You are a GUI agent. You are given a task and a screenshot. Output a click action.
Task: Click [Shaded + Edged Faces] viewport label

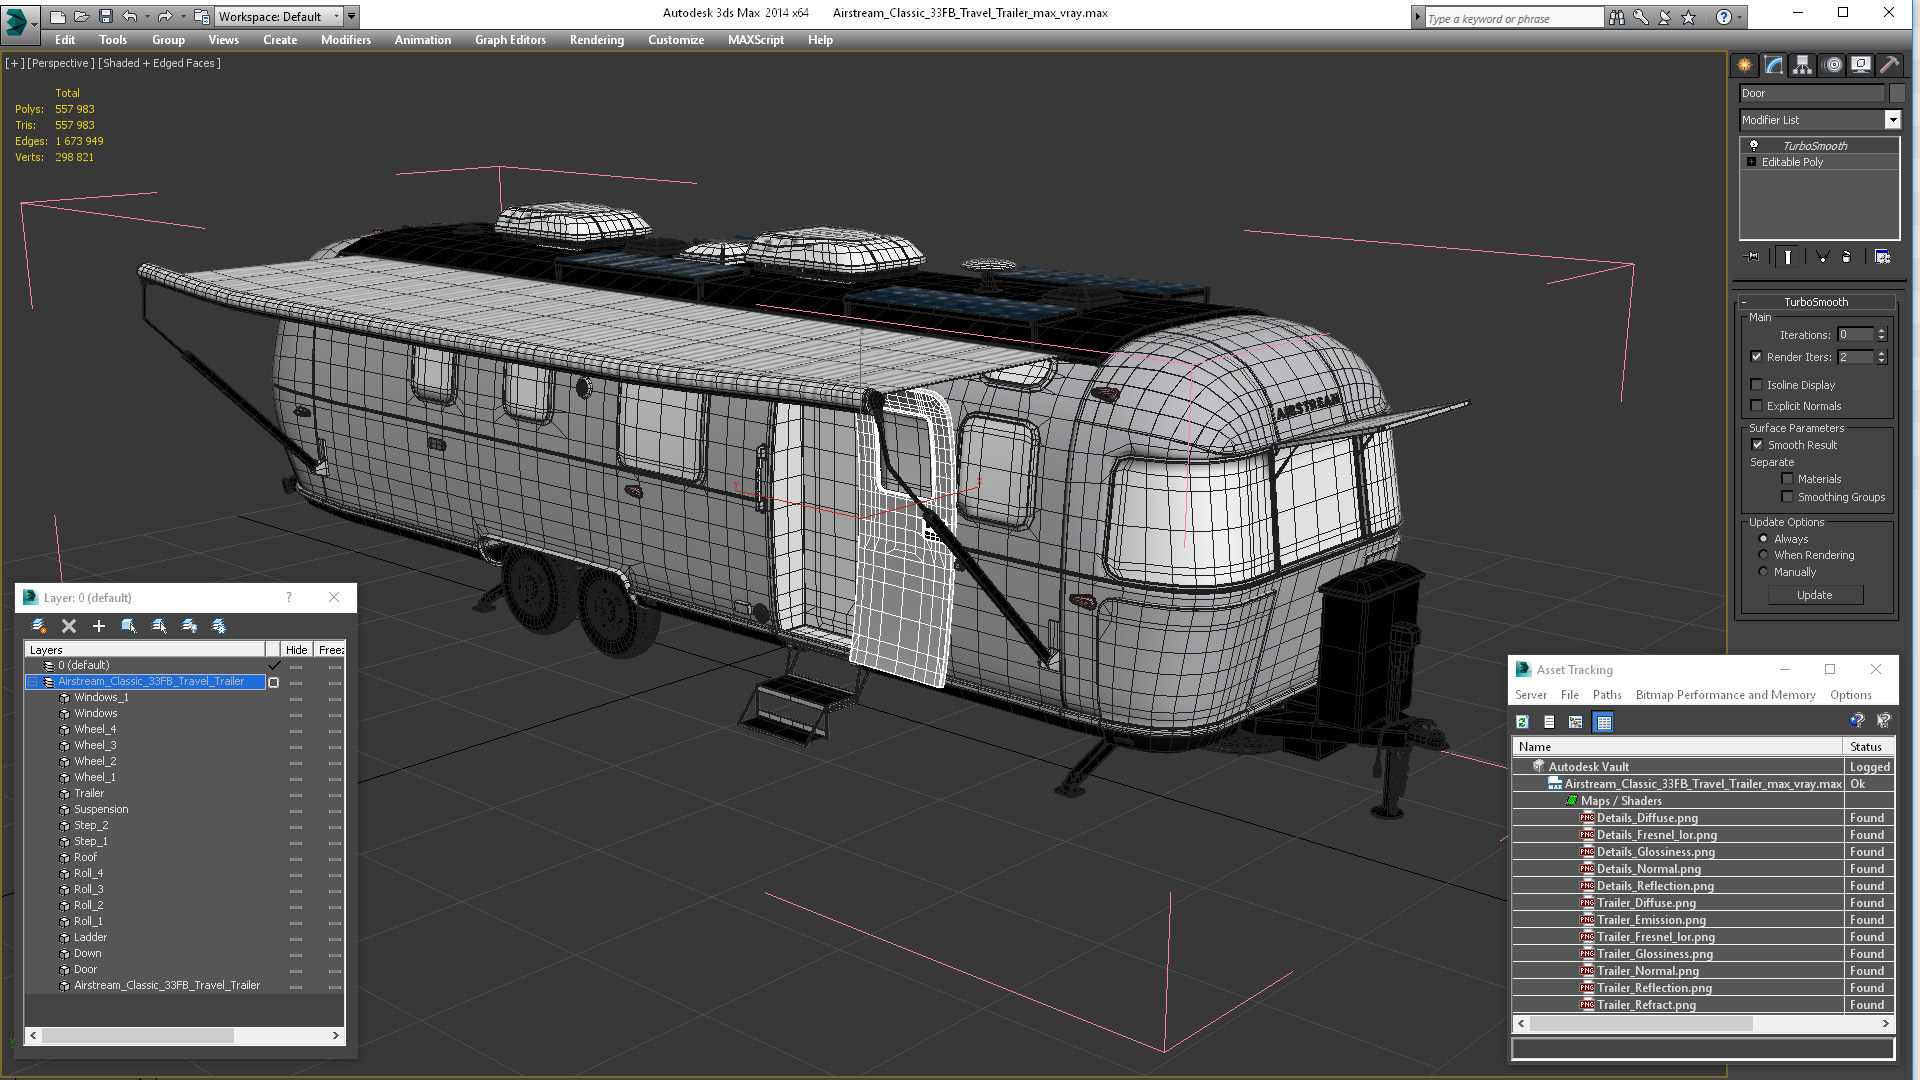coord(160,63)
